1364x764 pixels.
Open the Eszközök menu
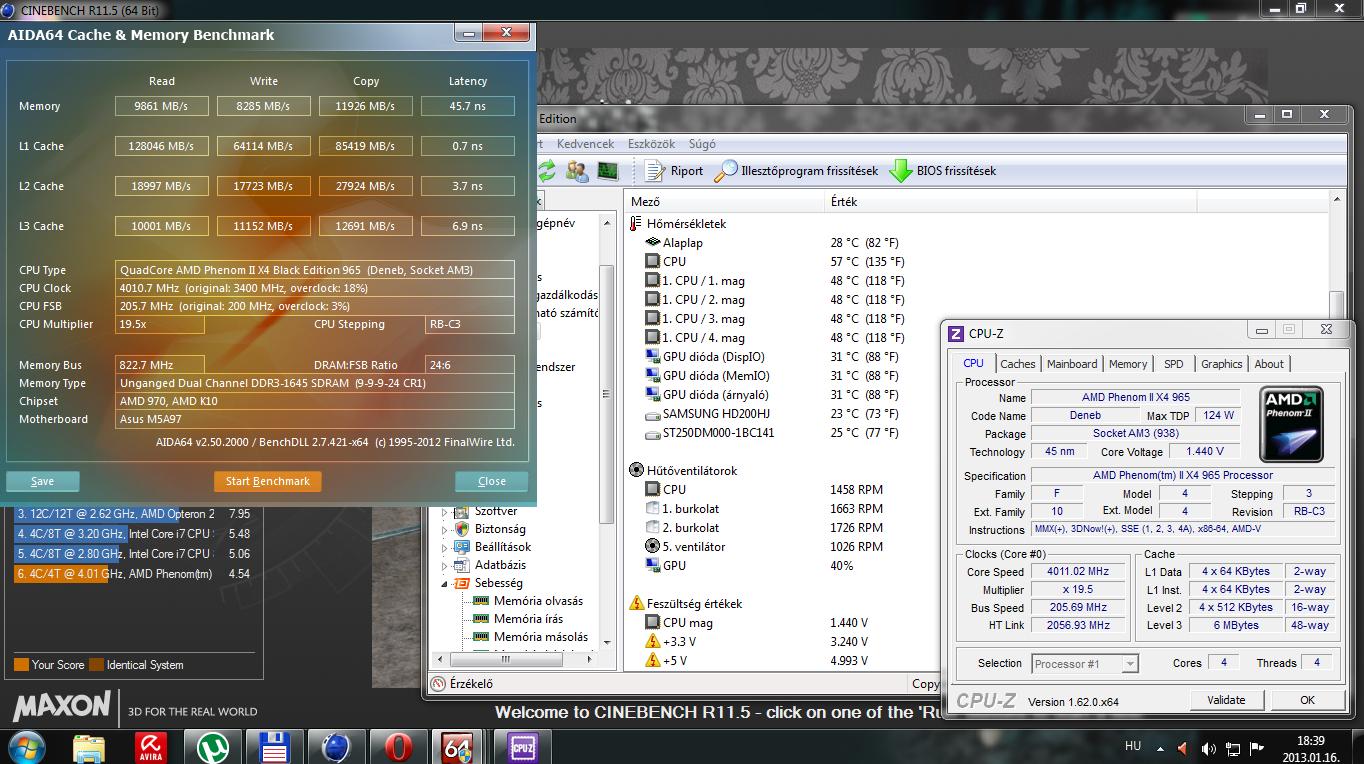point(651,144)
